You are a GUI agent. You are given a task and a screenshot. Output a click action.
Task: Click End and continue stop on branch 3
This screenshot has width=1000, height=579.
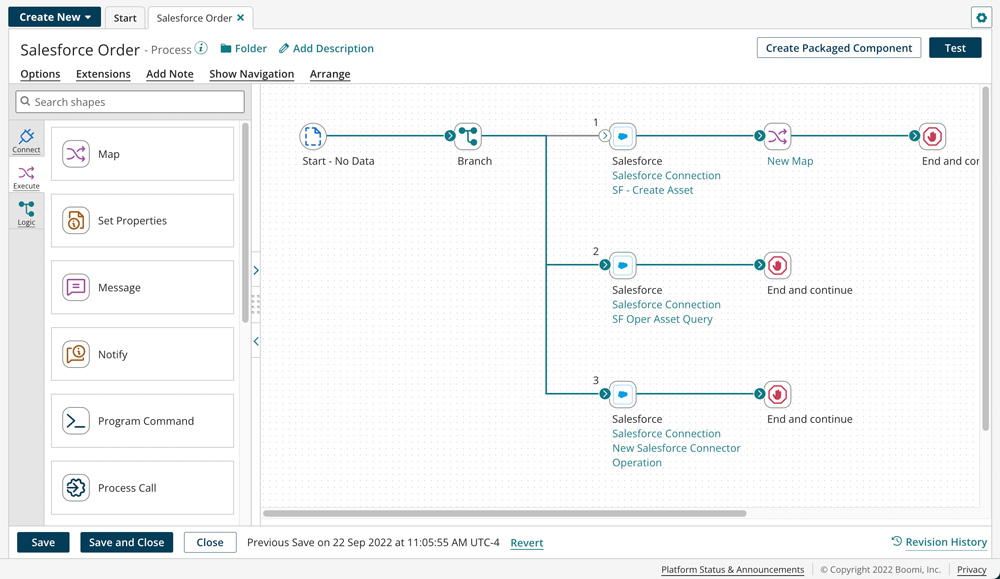click(x=777, y=394)
